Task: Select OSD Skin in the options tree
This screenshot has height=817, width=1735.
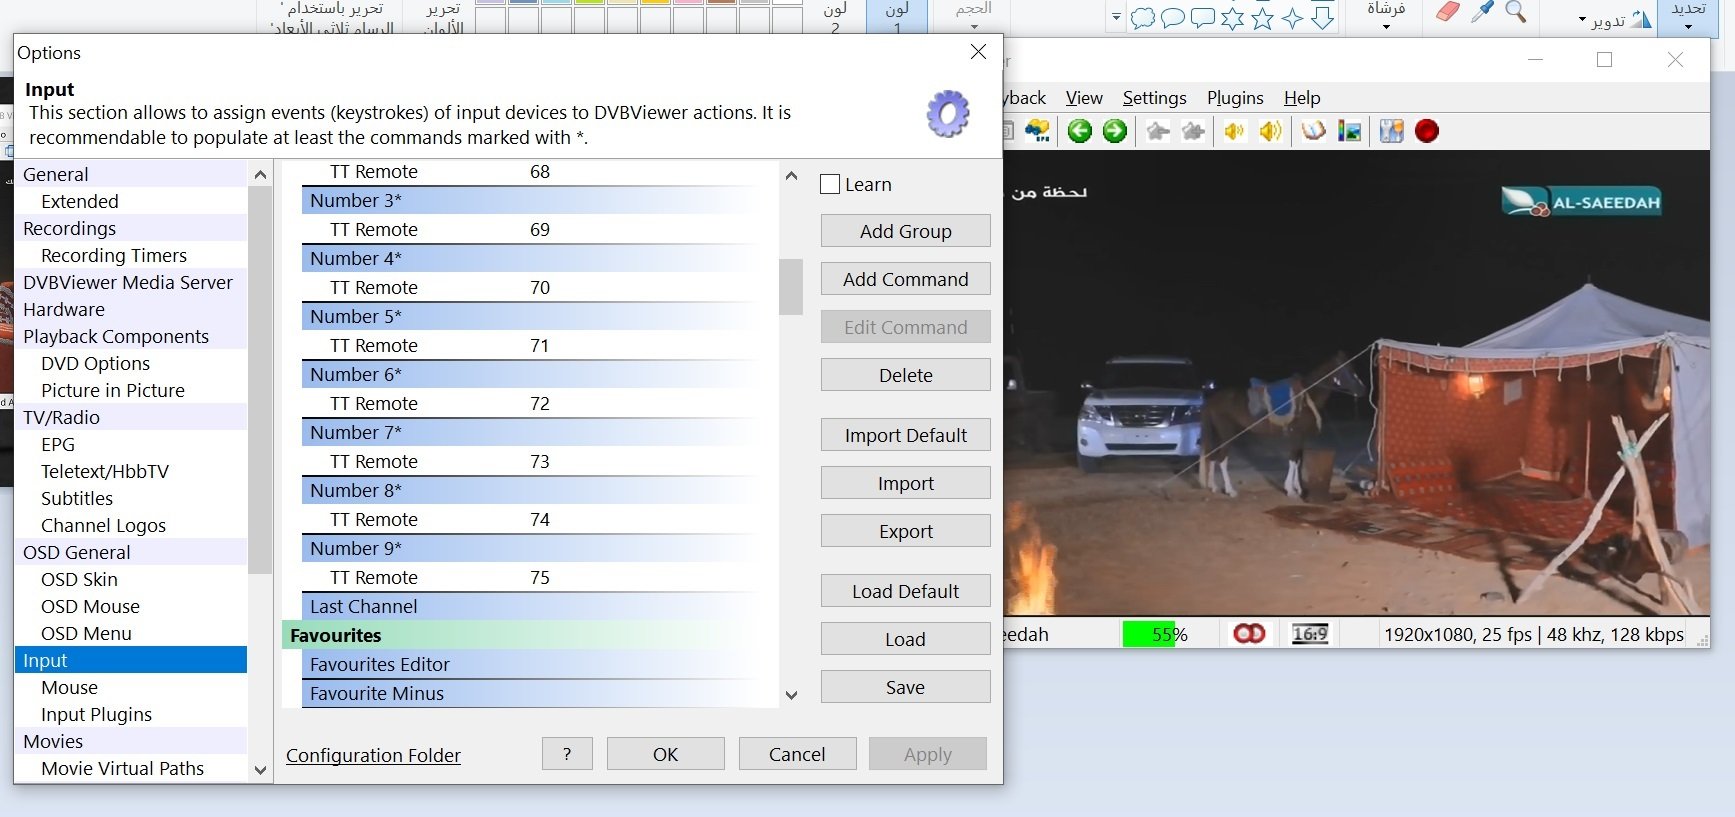Action: pos(79,580)
